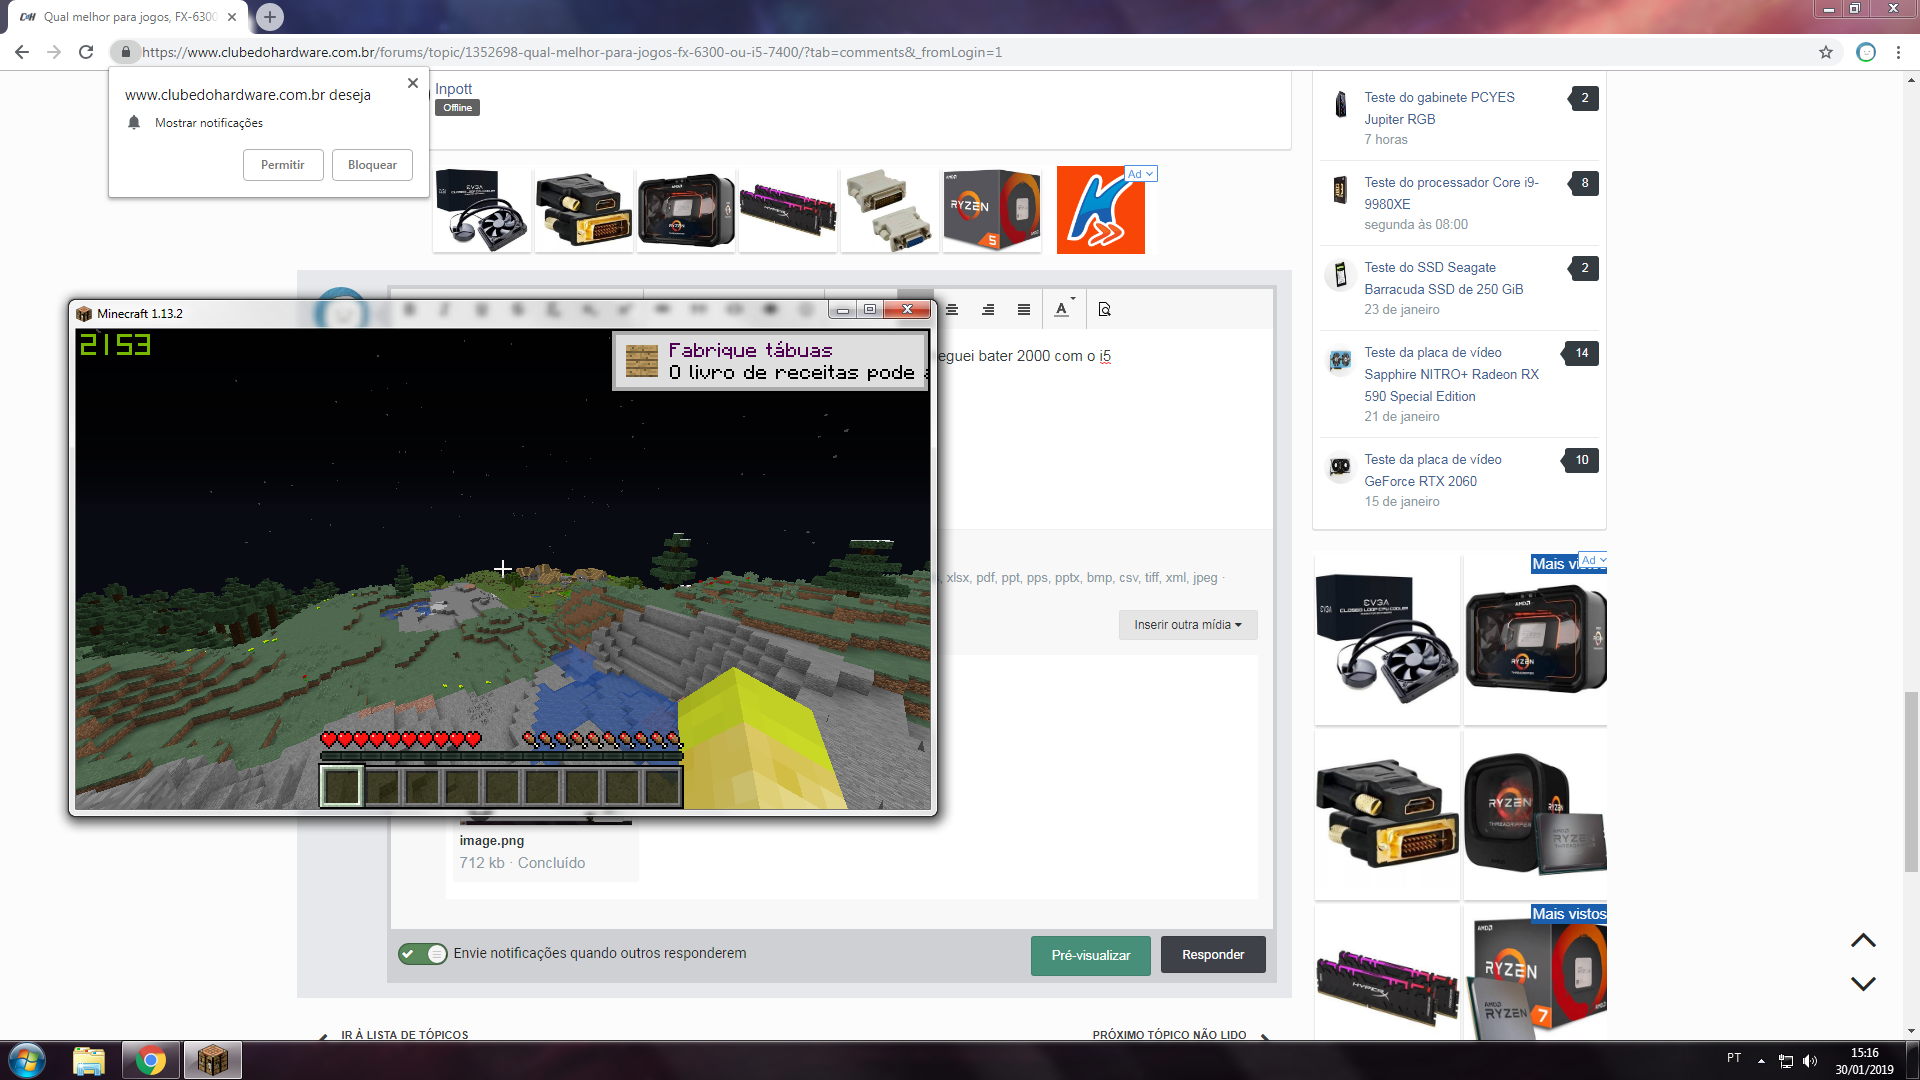
Task: Click PCYES Jupiter cabinet thumbnail icon
Action: (x=1340, y=104)
